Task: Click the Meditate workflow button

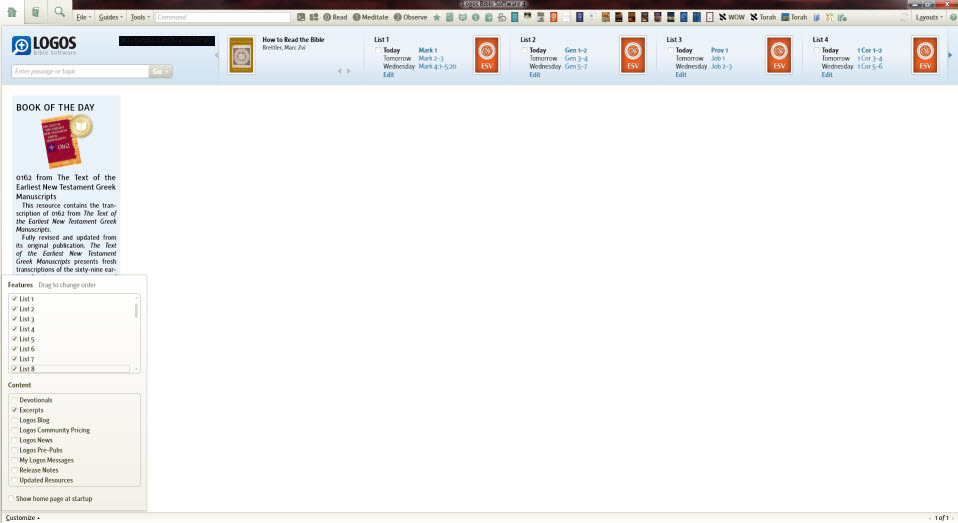Action: 370,17
